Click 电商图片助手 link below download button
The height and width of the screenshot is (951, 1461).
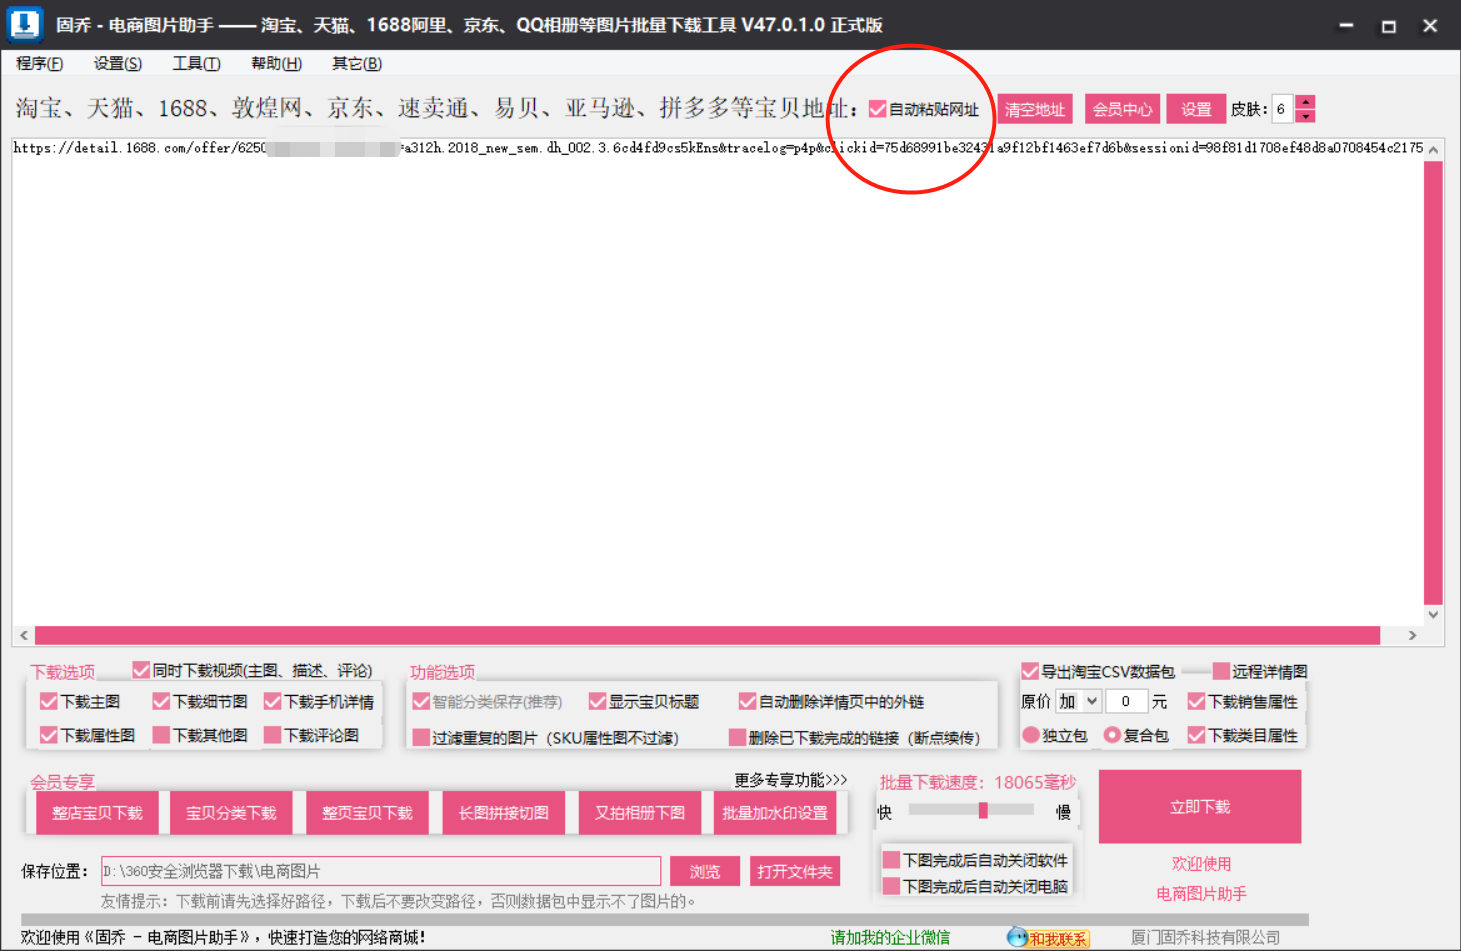pyautogui.click(x=1201, y=893)
